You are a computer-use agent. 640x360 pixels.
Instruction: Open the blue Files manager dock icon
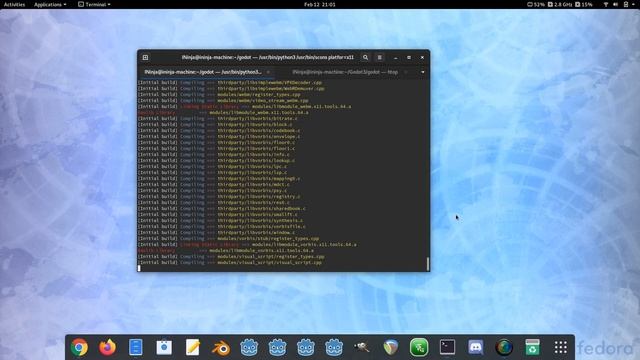pos(136,347)
